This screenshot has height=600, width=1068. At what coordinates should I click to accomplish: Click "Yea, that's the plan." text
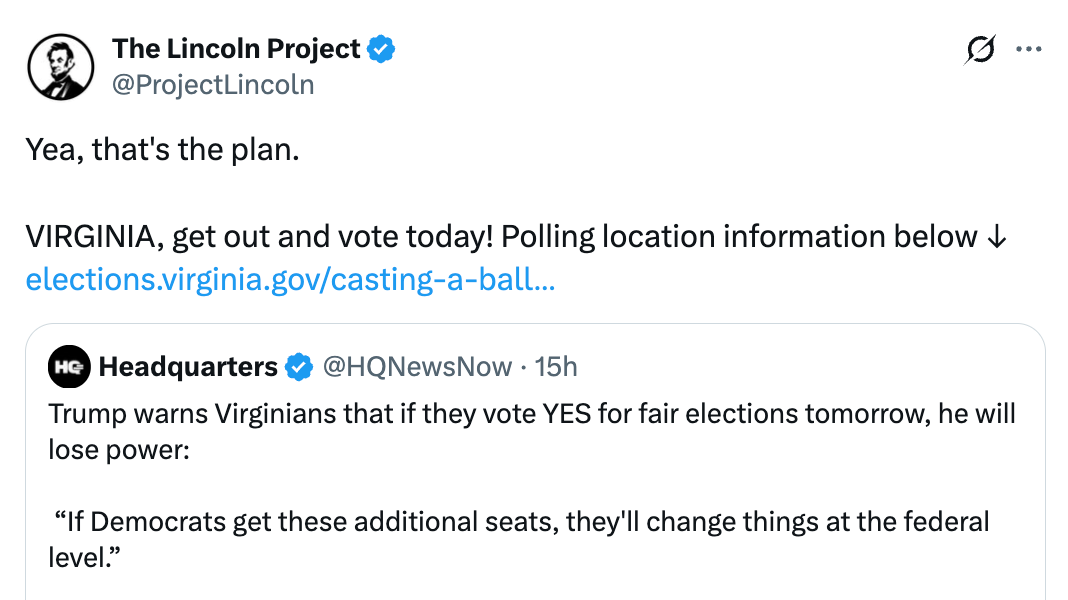(x=162, y=151)
